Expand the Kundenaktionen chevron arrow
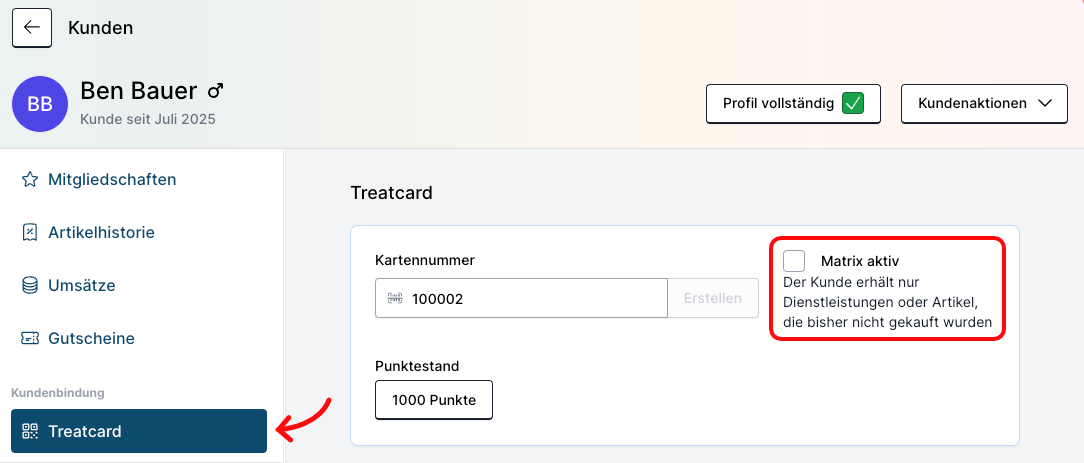The width and height of the screenshot is (1084, 463). tap(1045, 103)
